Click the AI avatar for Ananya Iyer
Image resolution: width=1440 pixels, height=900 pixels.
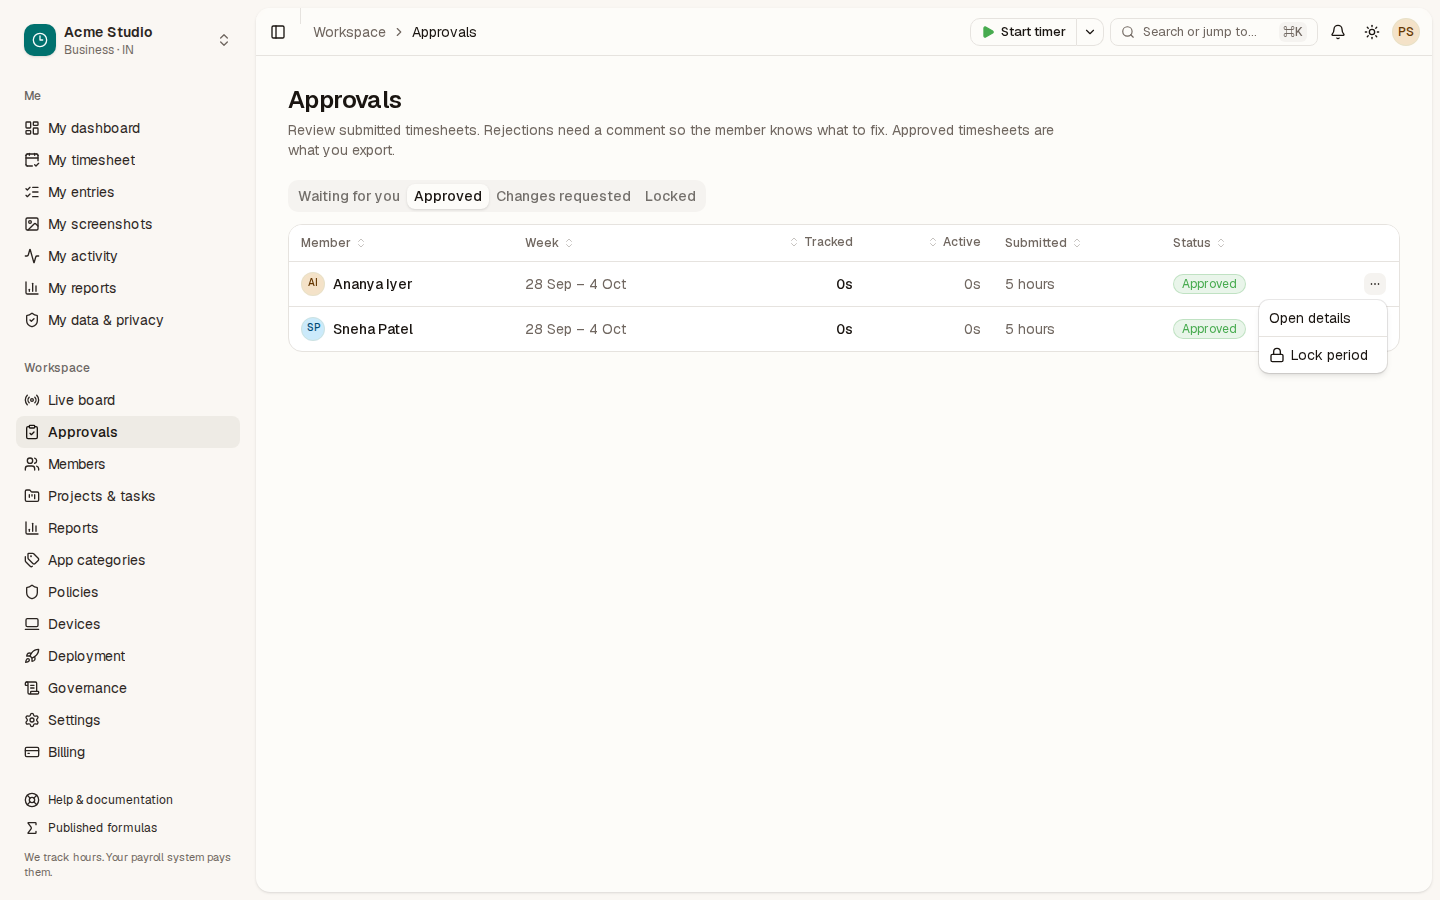pos(313,284)
